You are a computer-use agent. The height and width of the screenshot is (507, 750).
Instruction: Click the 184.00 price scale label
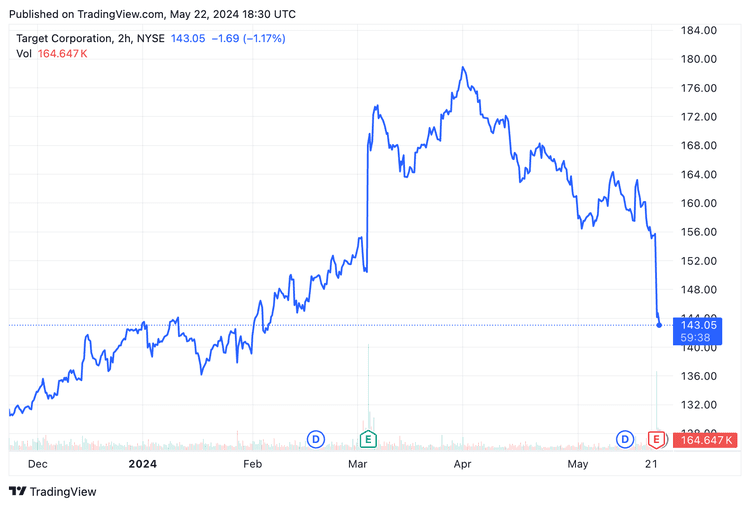[698, 30]
